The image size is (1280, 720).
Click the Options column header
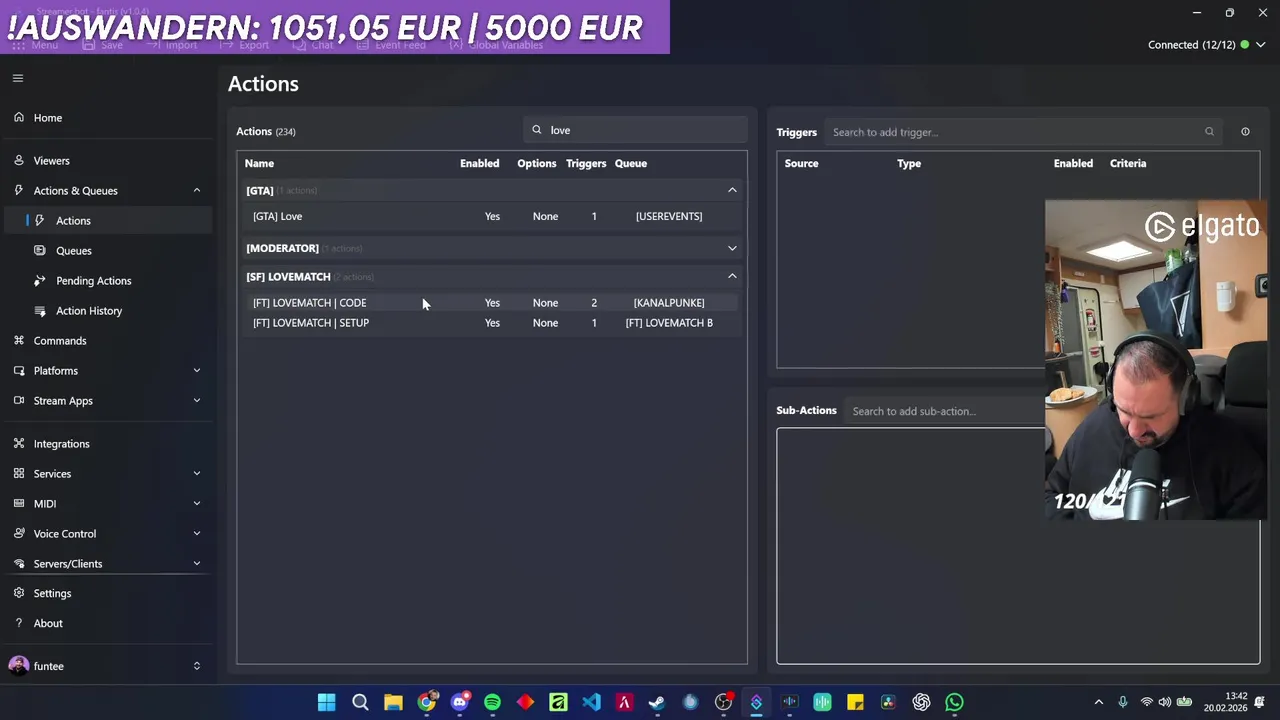[537, 163]
